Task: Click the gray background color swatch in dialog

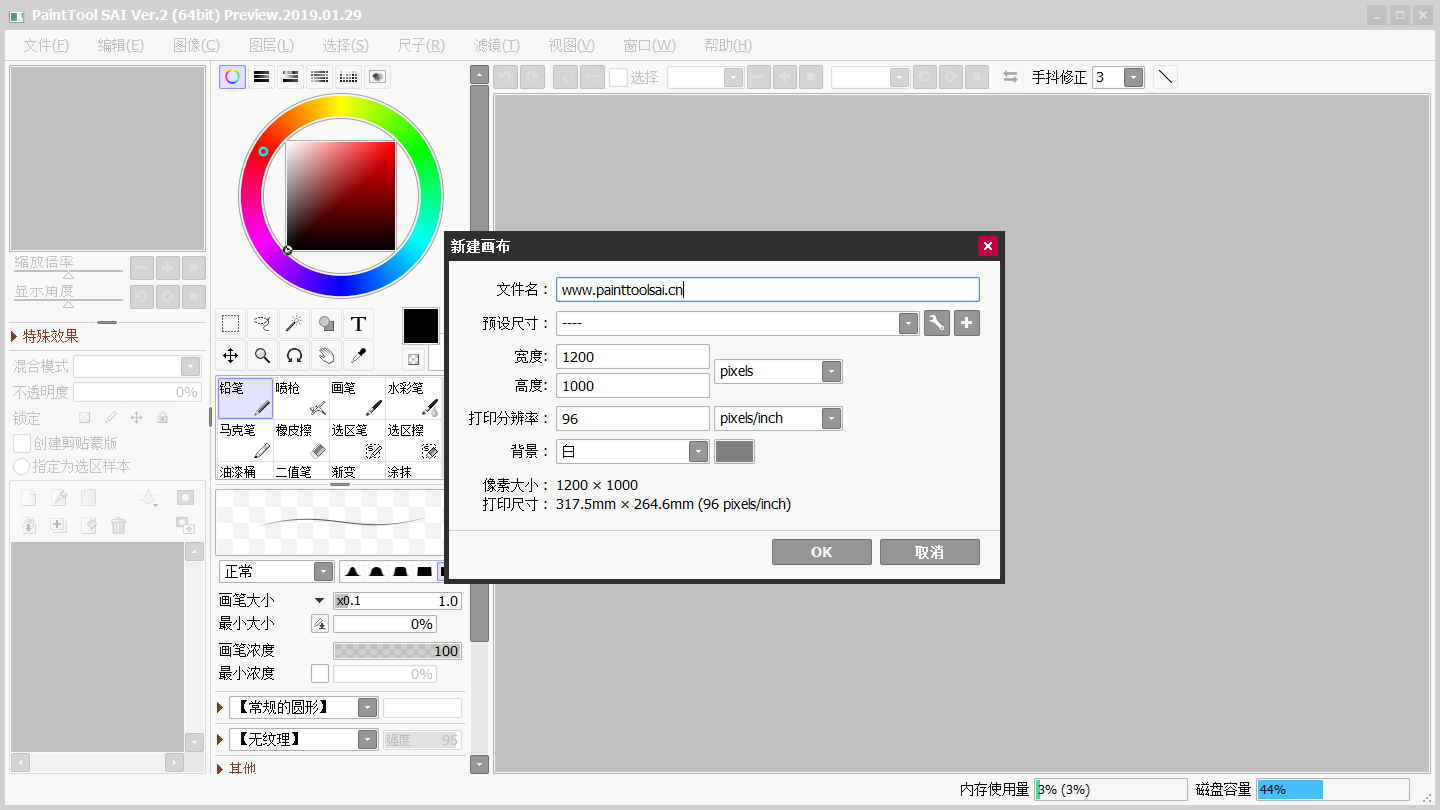Action: [x=734, y=451]
